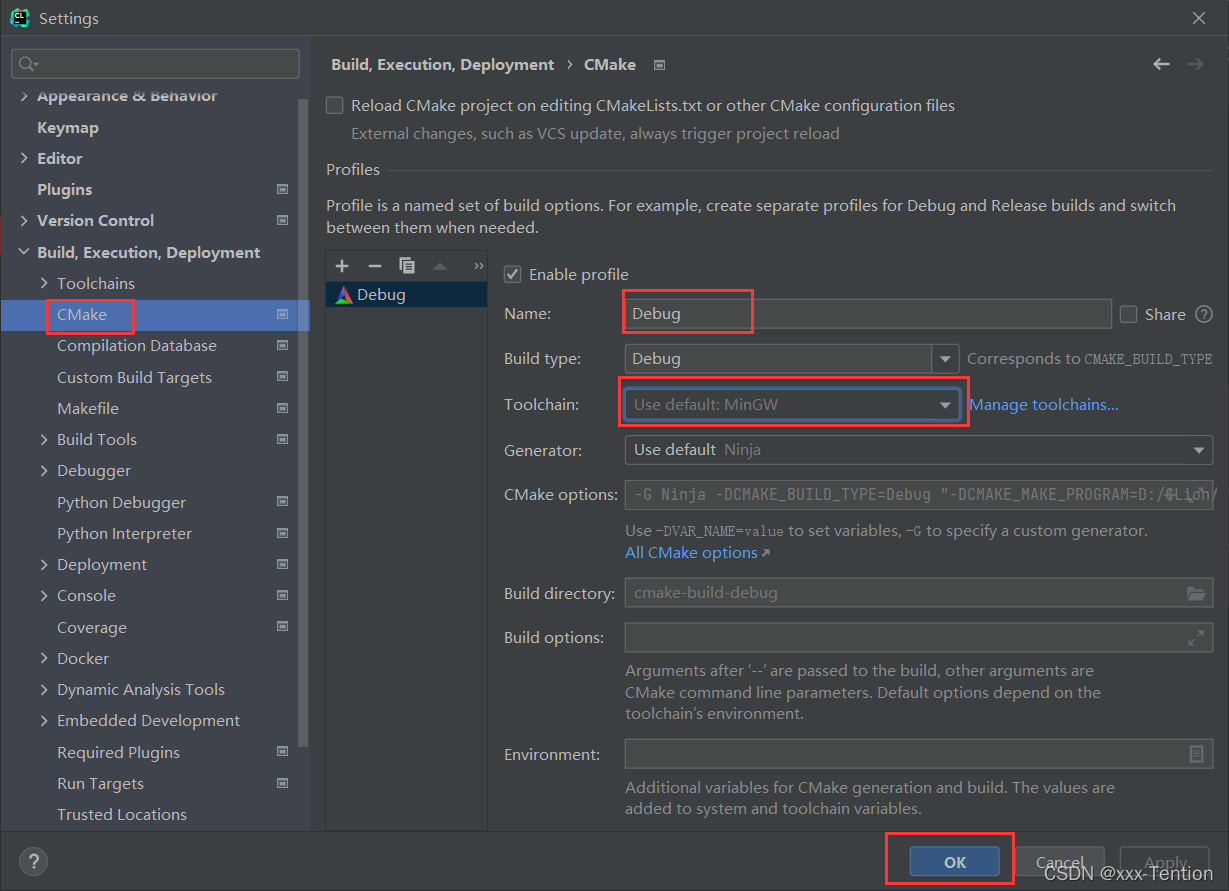Click the add profile plus icon
Viewport: 1229px width, 891px height.
click(342, 266)
